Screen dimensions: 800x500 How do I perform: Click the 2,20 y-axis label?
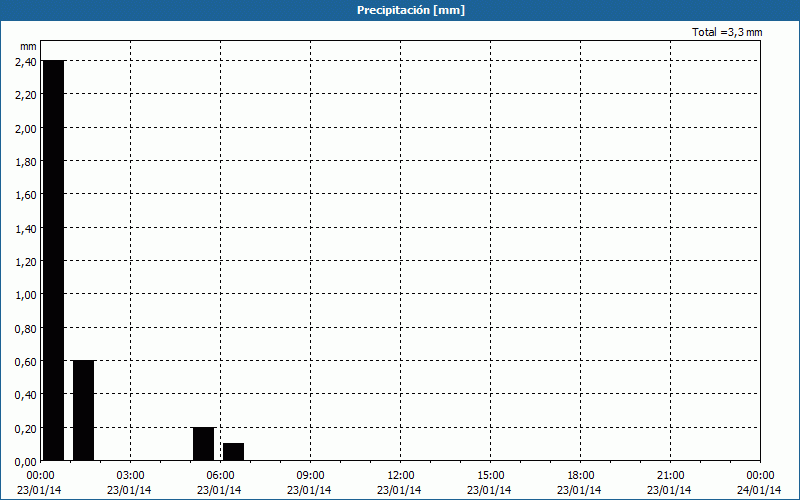click(x=26, y=94)
